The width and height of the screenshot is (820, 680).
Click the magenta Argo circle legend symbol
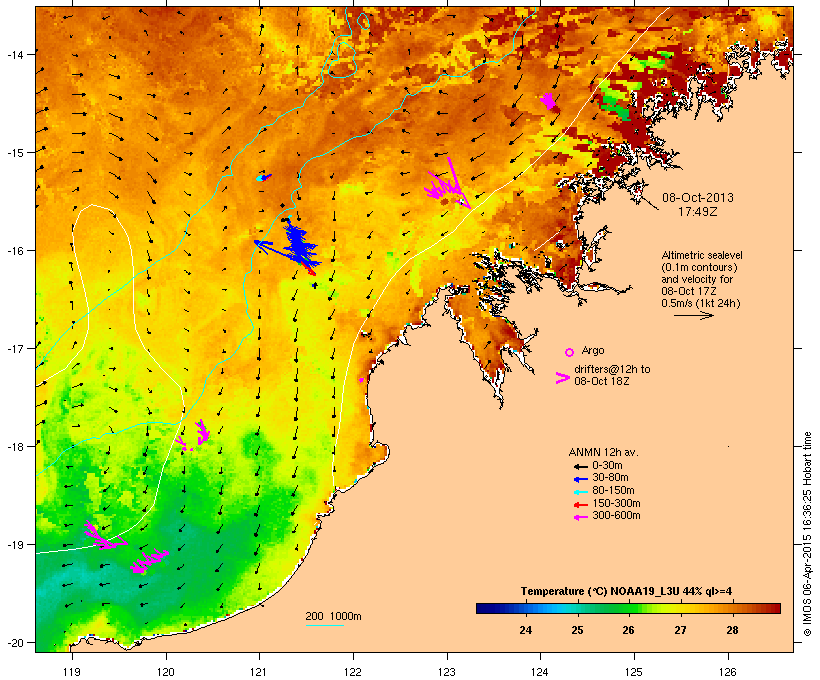point(570,352)
